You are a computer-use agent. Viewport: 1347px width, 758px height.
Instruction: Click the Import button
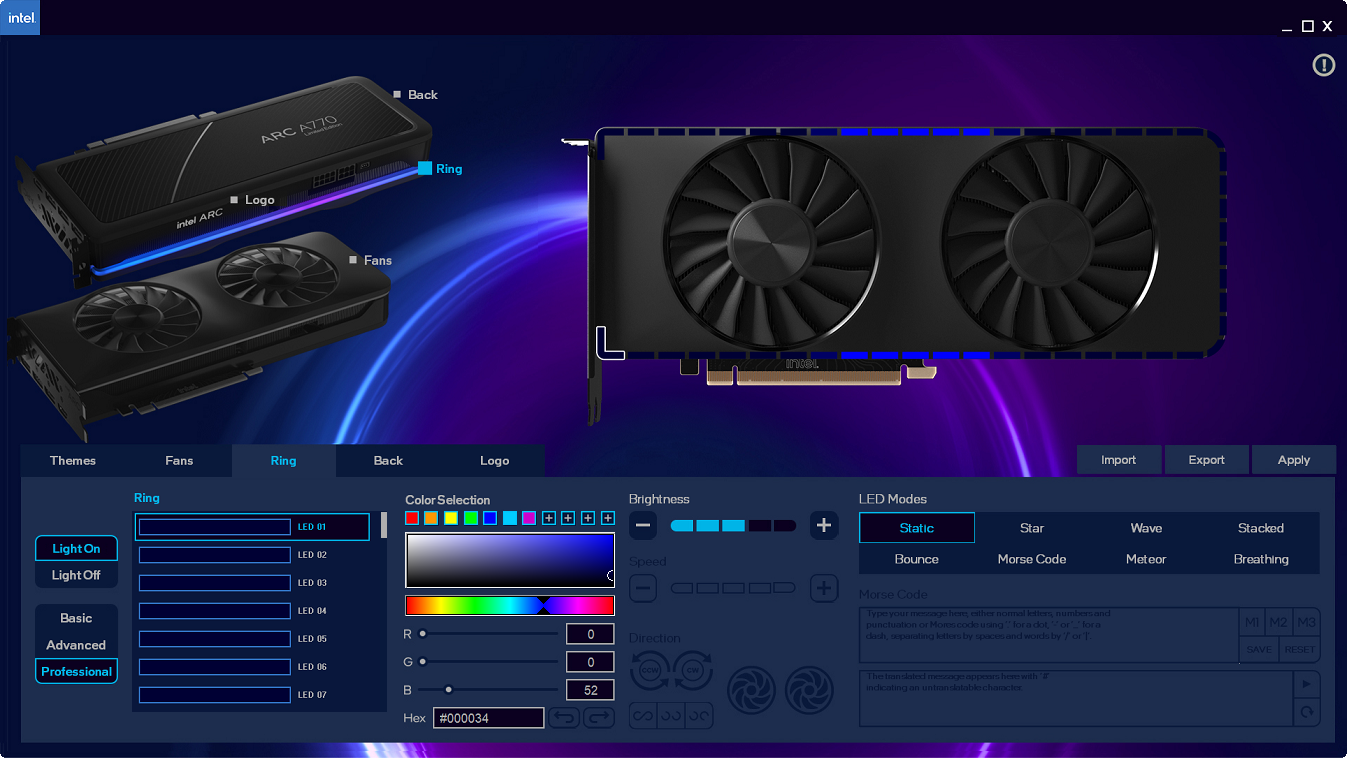[1119, 460]
